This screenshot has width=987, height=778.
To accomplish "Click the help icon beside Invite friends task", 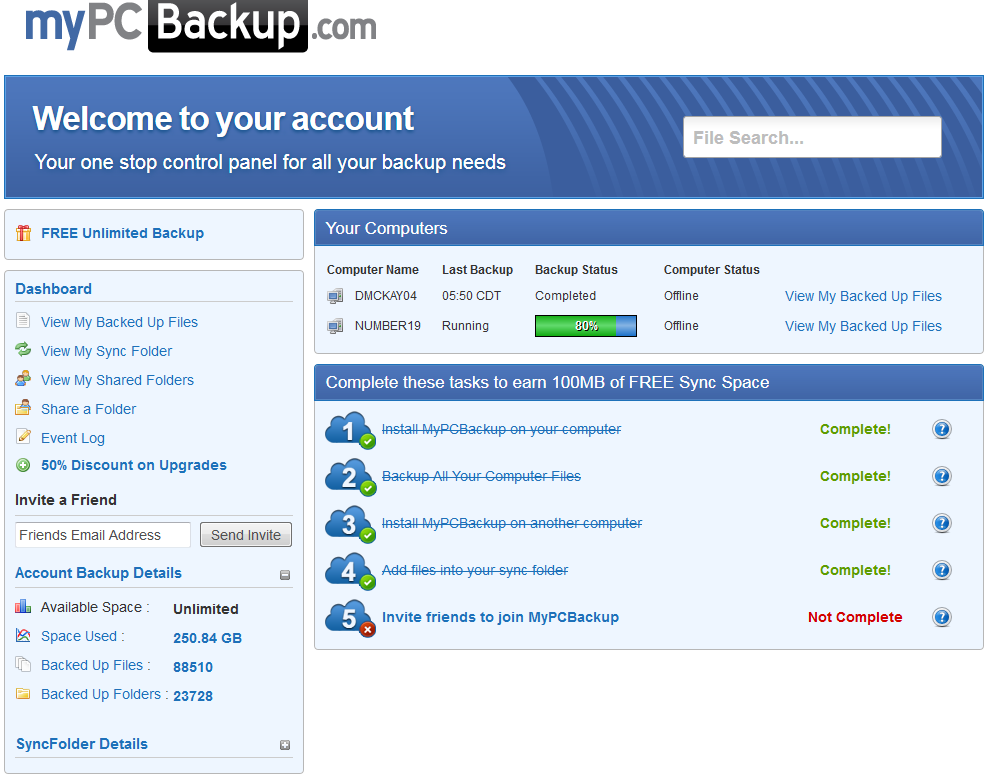I will click(x=941, y=617).
